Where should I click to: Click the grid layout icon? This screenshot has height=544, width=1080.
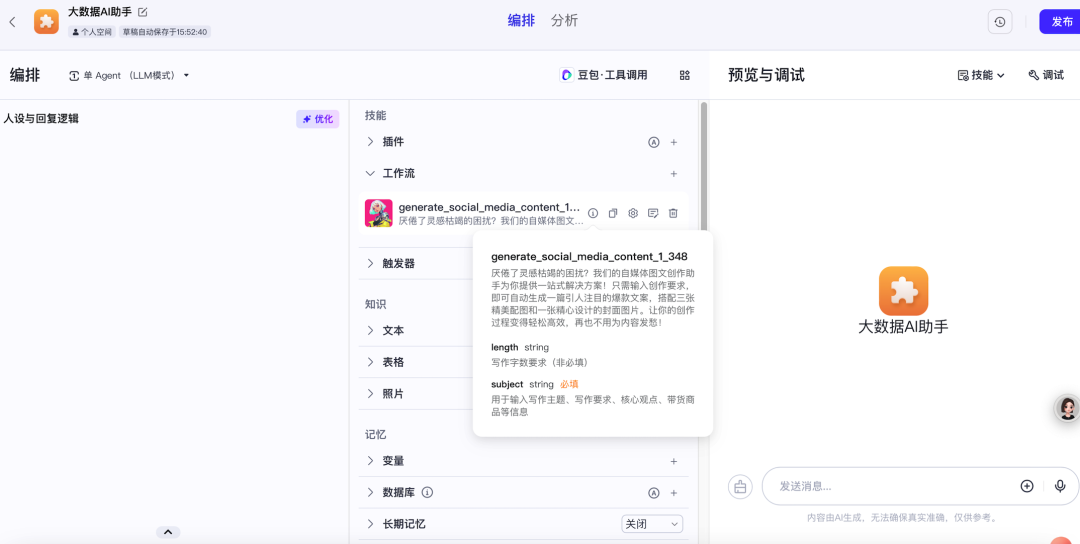coord(685,75)
